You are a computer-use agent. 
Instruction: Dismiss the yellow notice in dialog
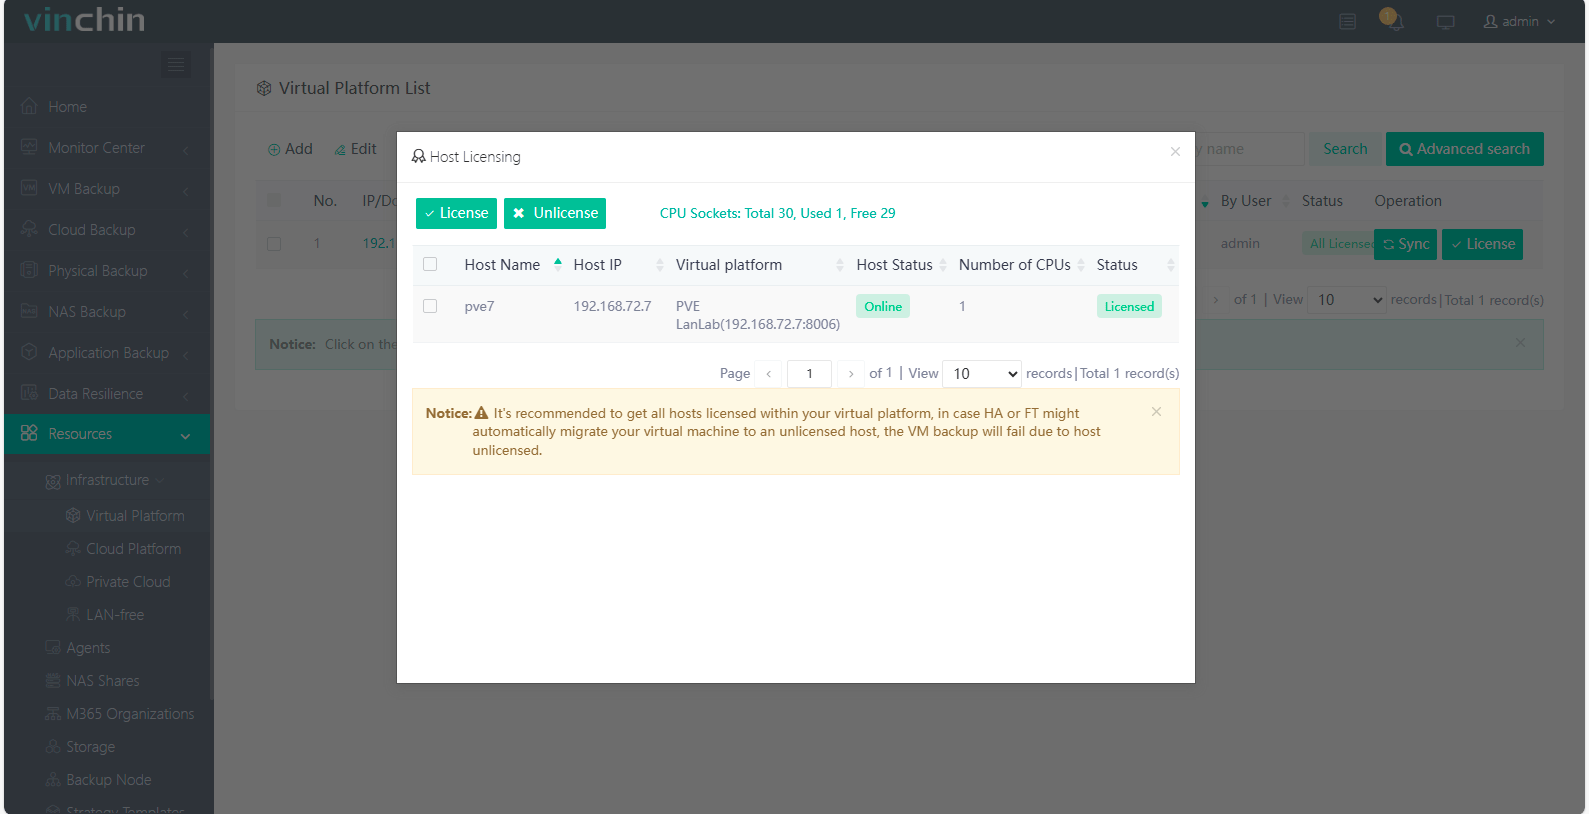click(1156, 412)
